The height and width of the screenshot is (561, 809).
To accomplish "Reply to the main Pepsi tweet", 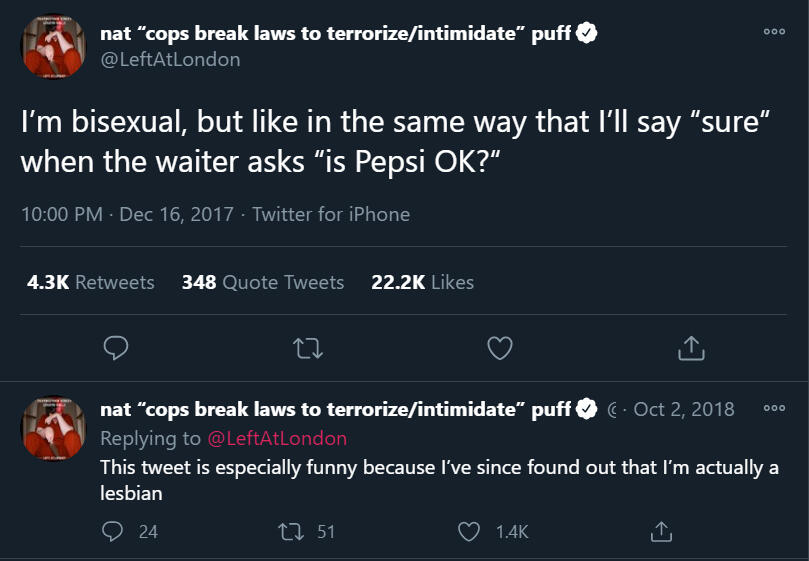I will (x=116, y=347).
